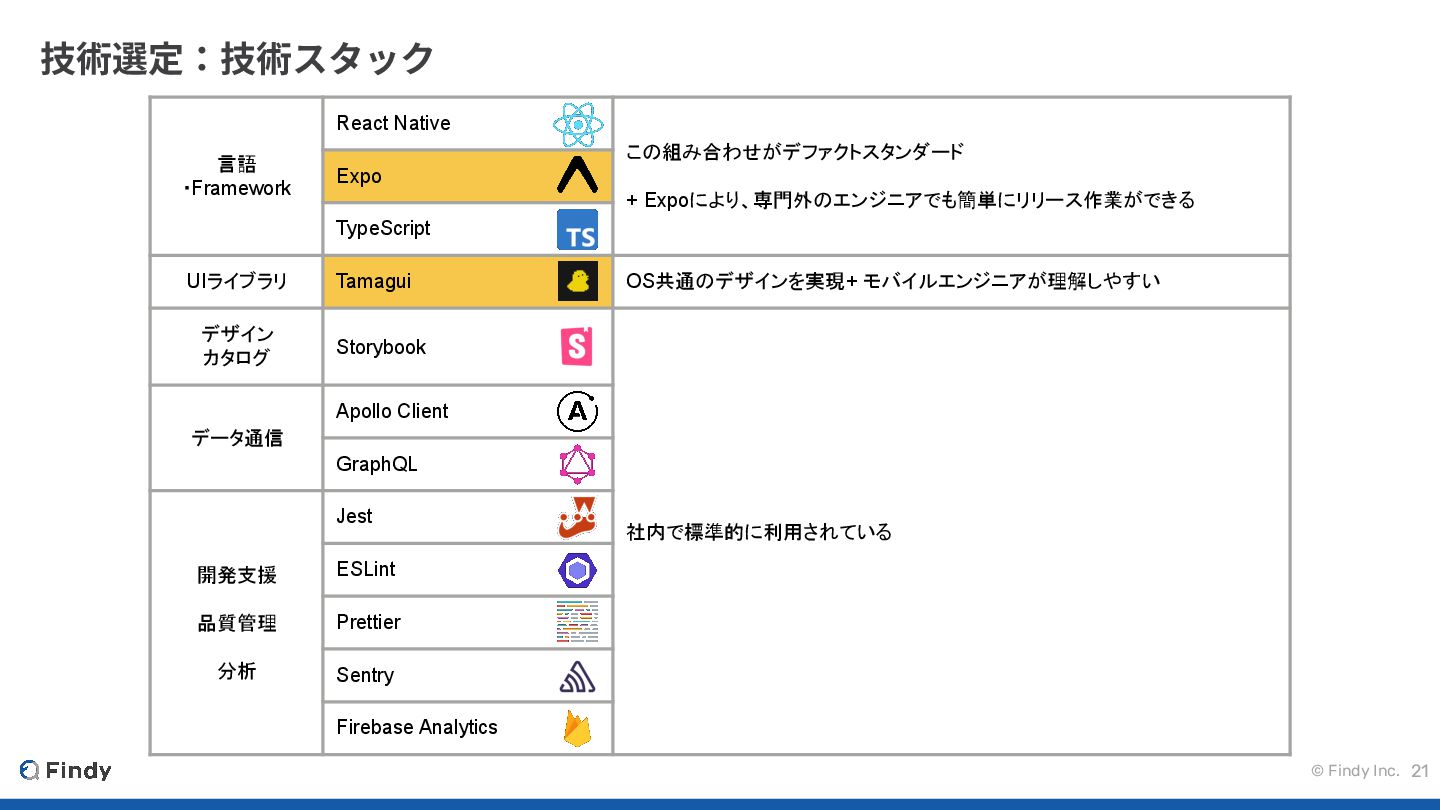Click the Expo chevron logo icon
Screen dimensions: 1440x810
pyautogui.click(x=577, y=176)
